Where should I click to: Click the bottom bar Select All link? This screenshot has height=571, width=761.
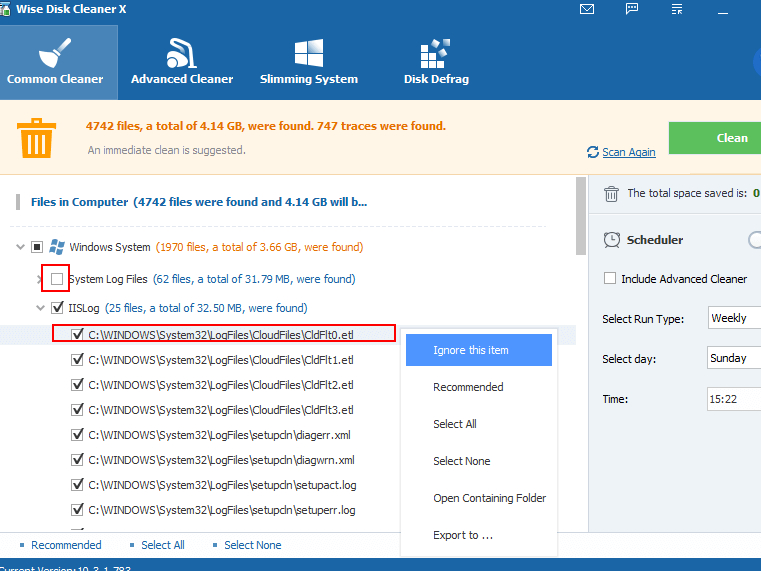[163, 545]
